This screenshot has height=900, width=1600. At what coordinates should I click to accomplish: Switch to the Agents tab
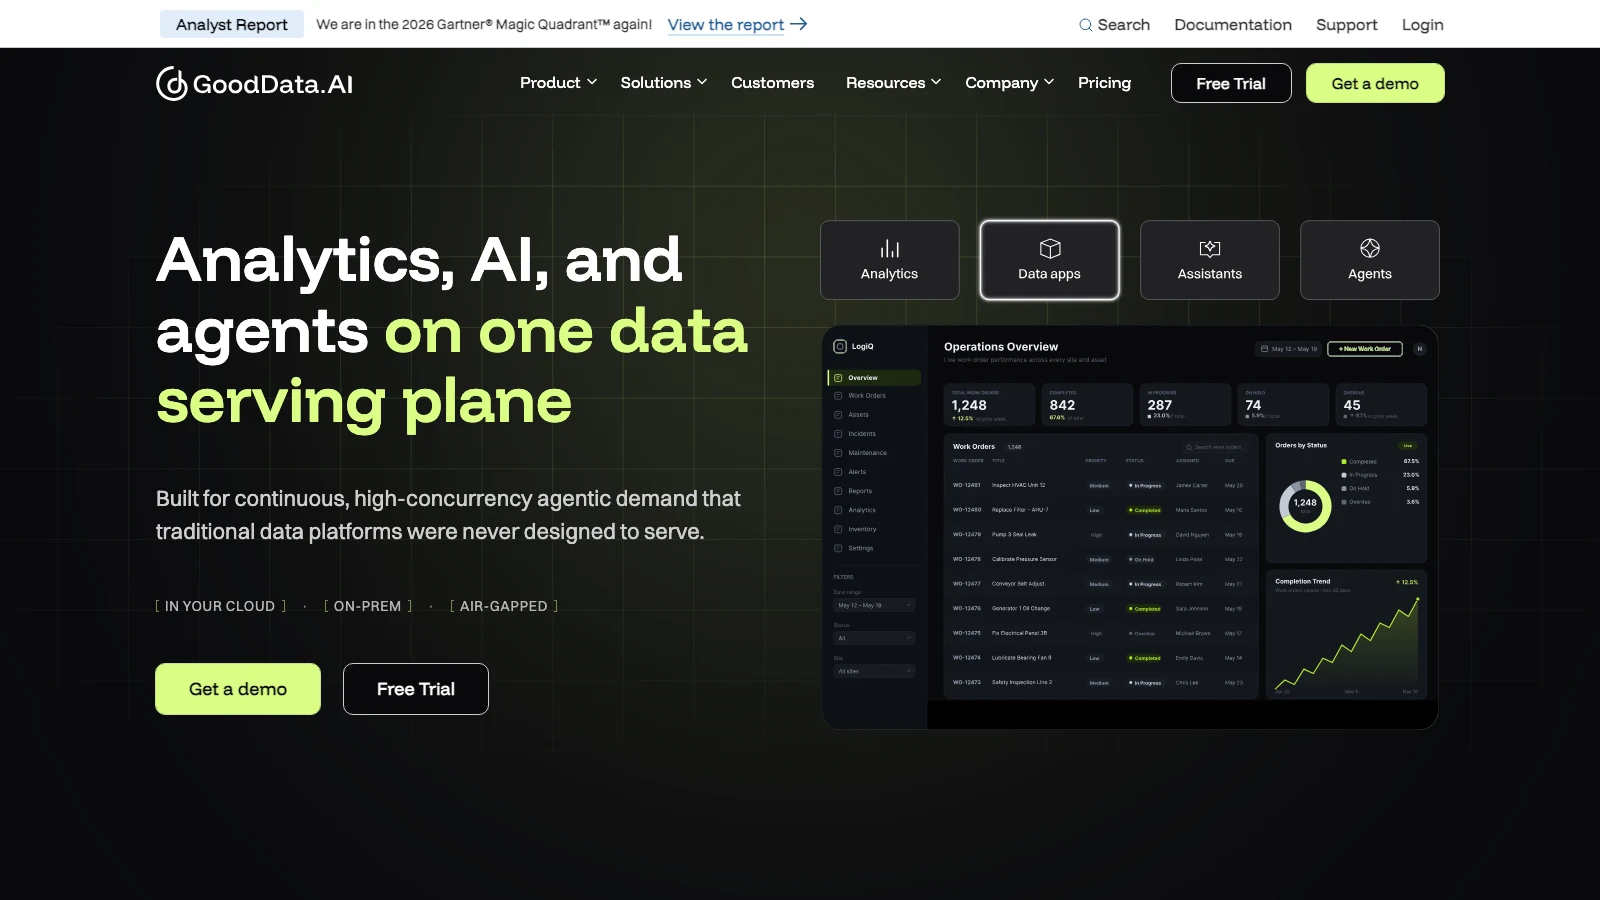[1370, 260]
